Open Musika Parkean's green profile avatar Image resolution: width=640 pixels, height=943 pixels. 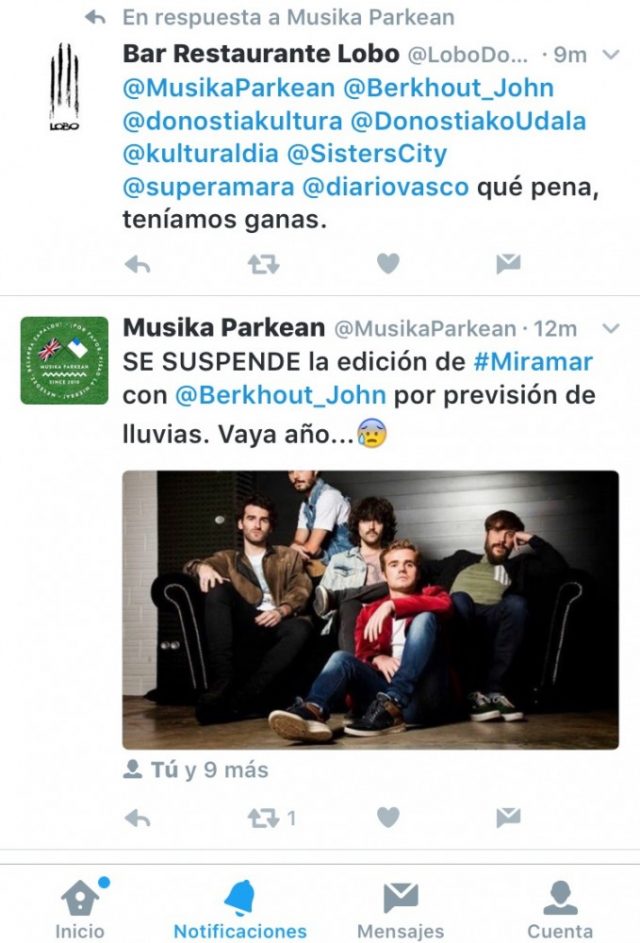[x=64, y=360]
